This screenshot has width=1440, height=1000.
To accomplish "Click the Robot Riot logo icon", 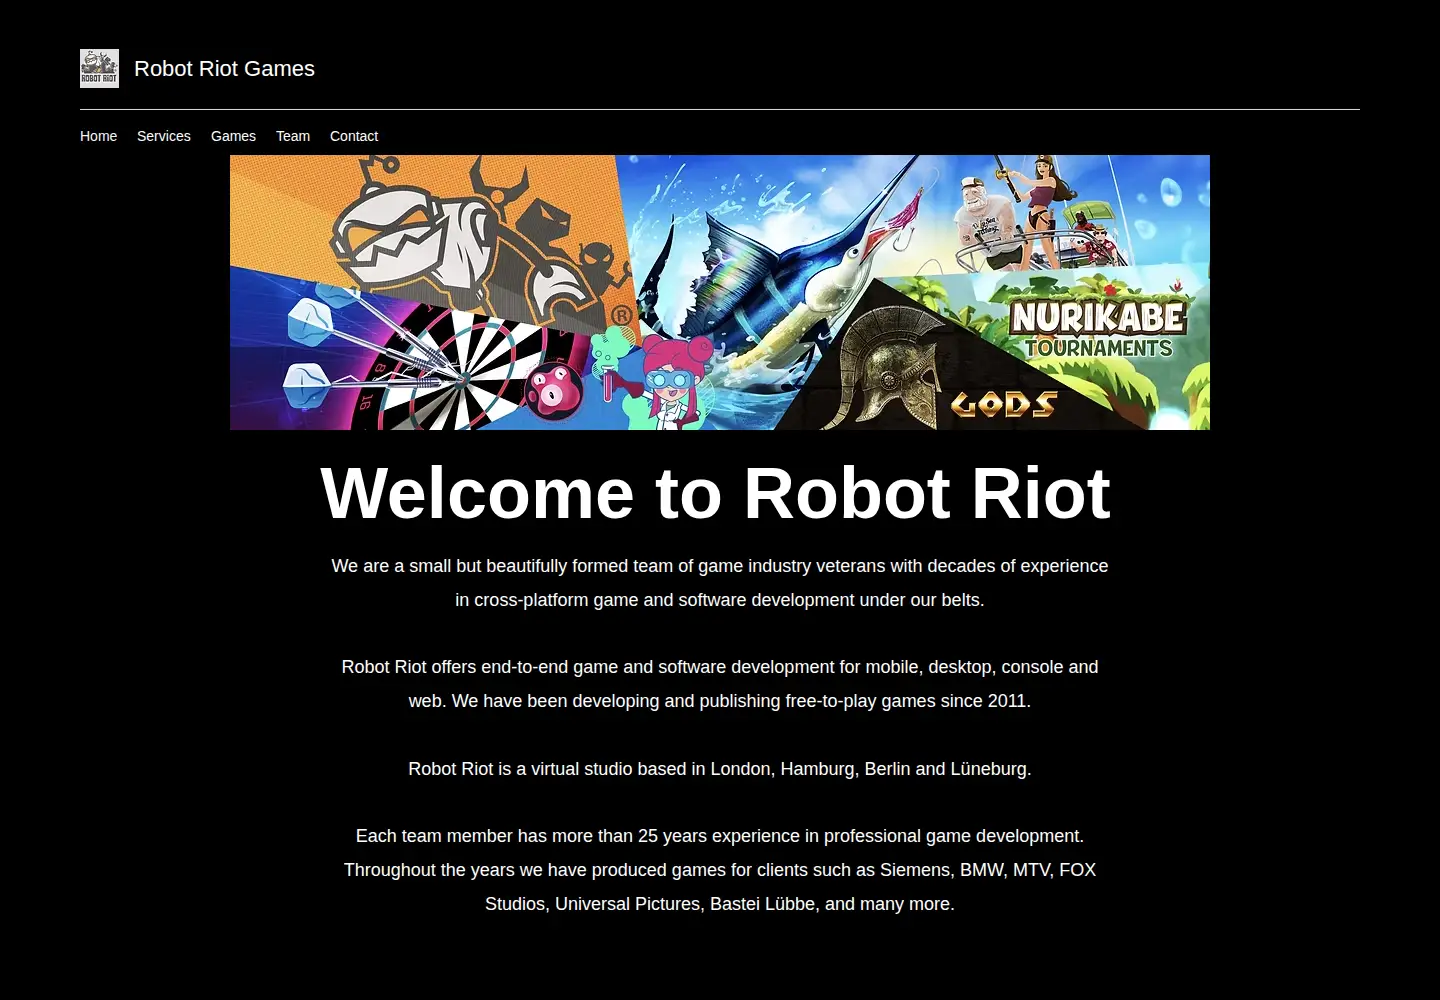I will [99, 68].
